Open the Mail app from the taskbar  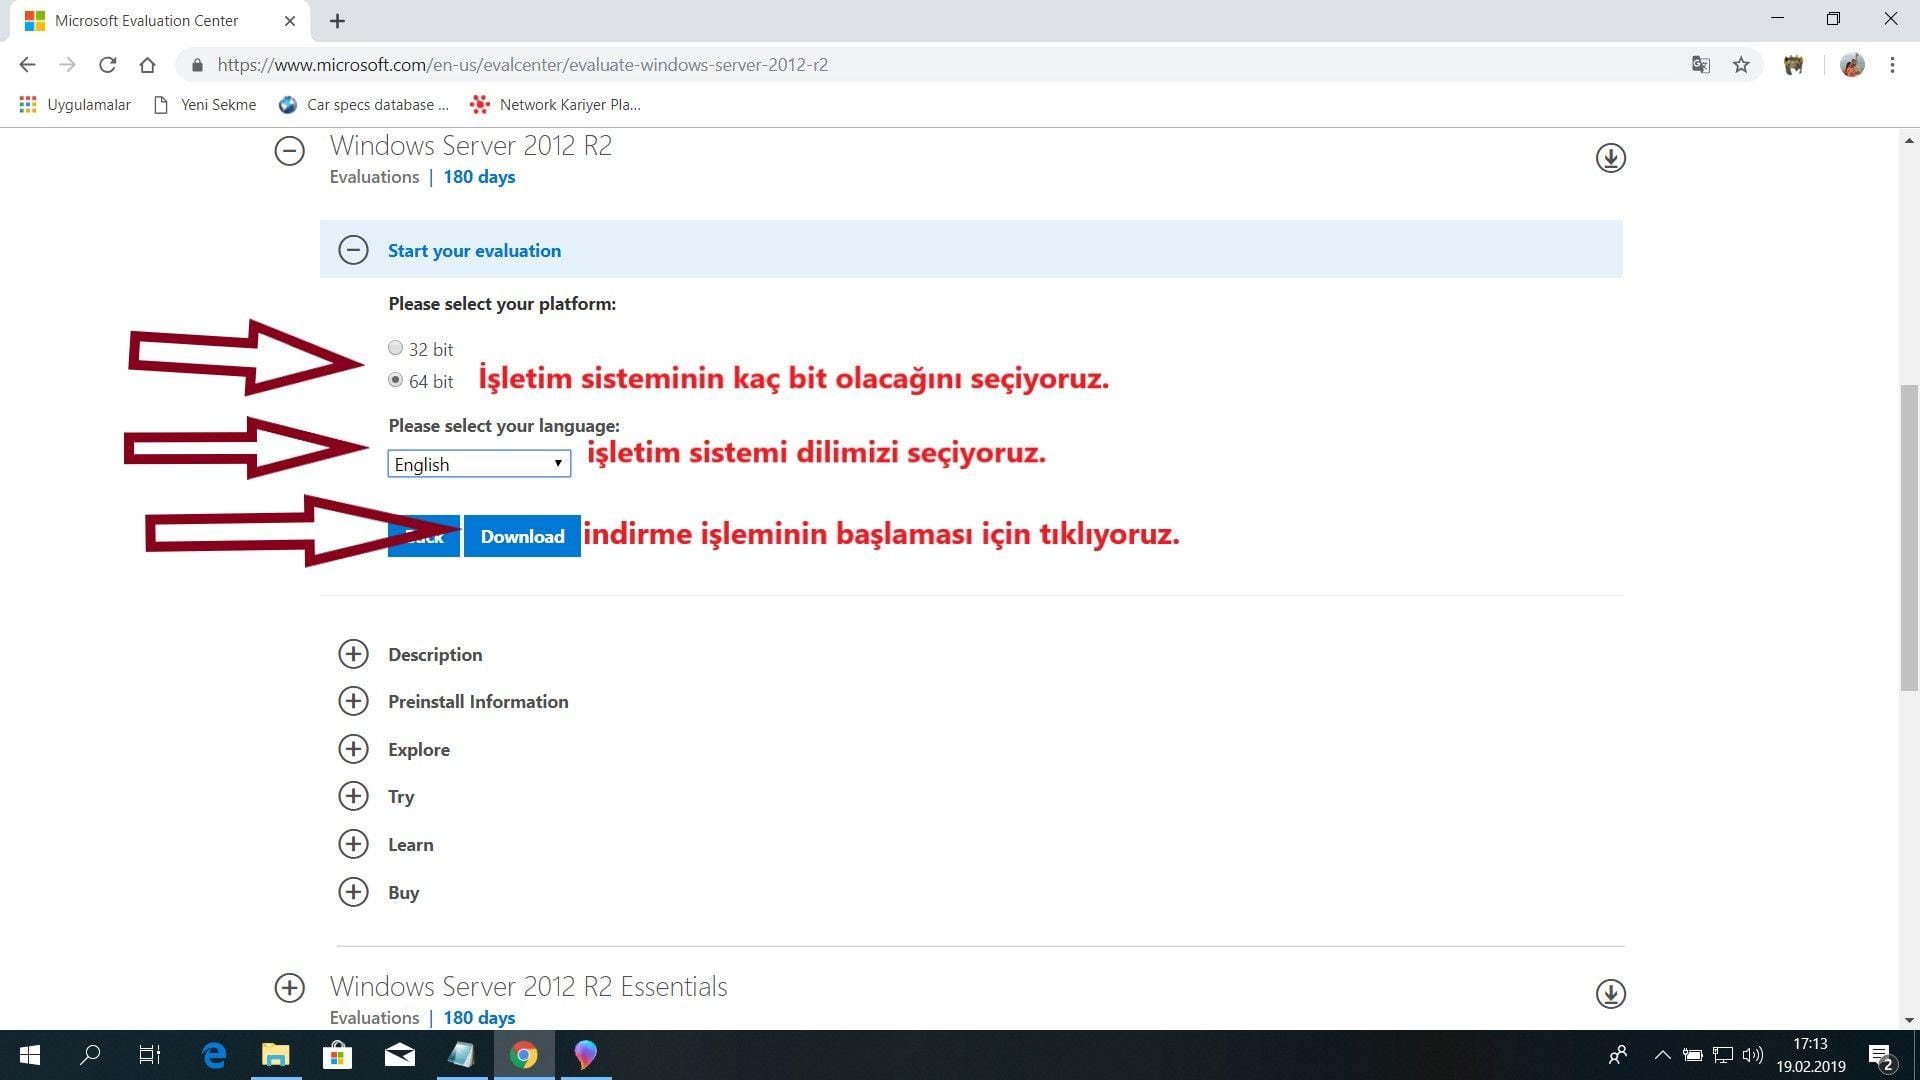[x=400, y=1055]
